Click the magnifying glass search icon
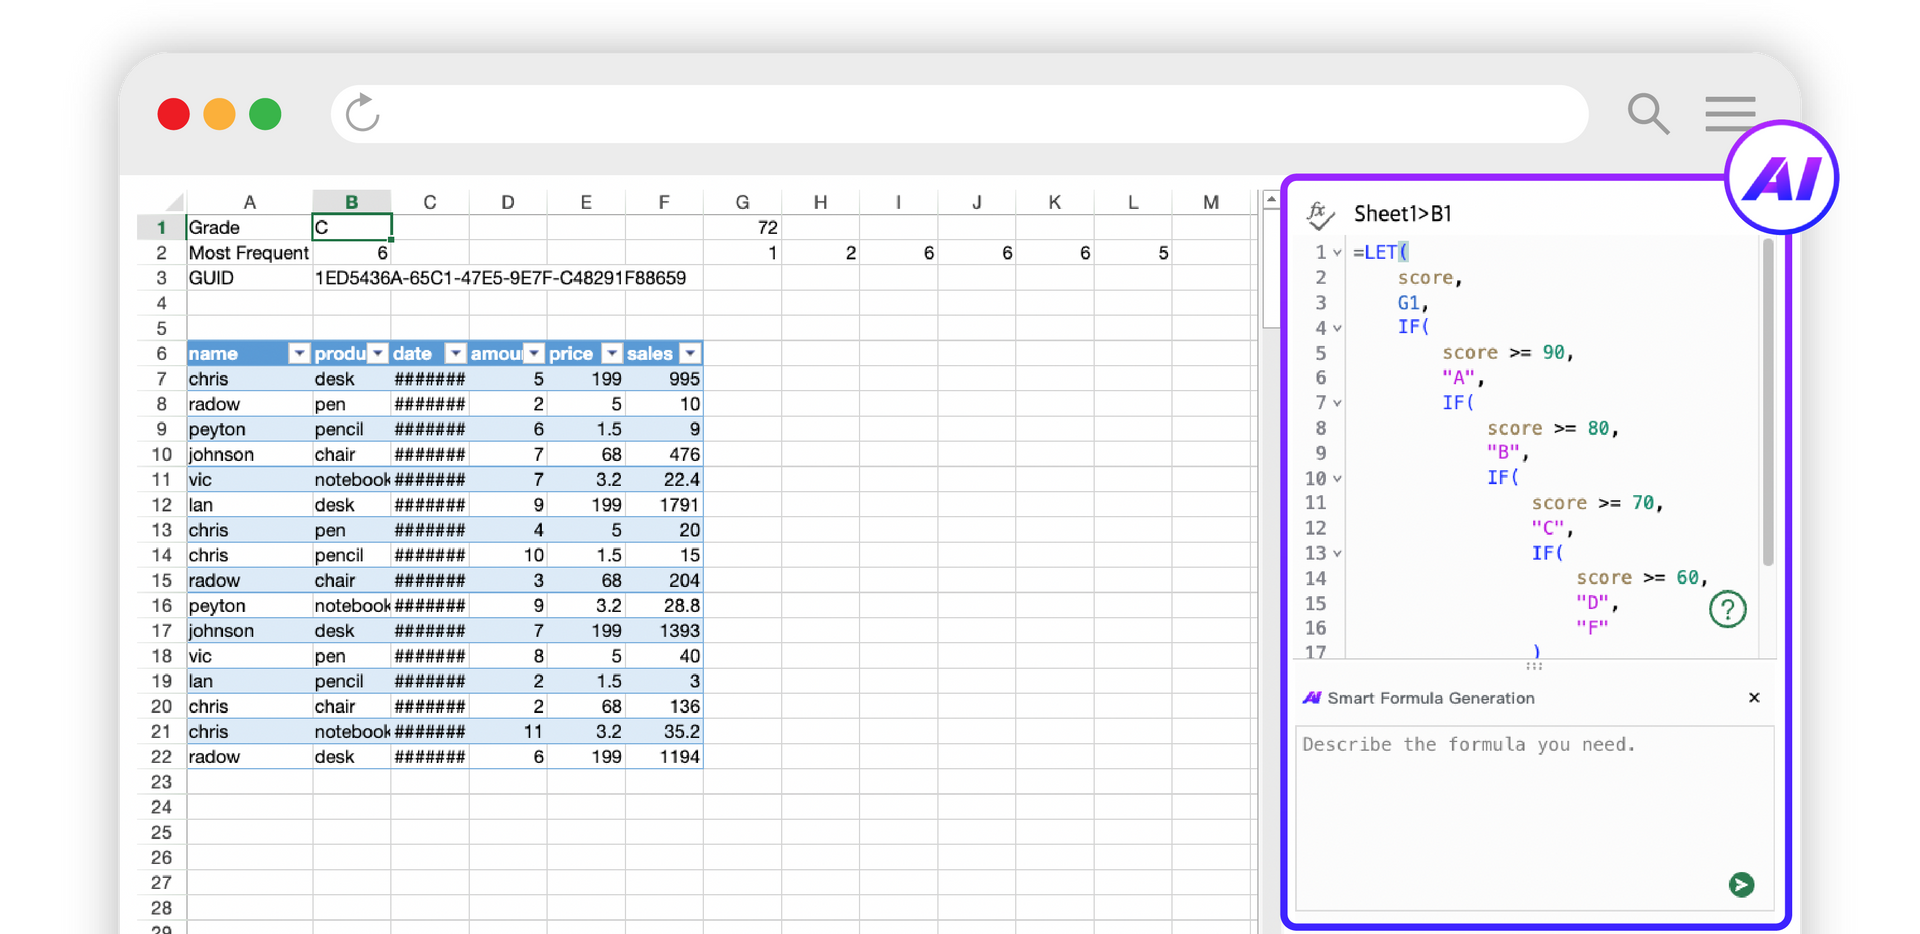Screen dimensions: 1920x934 1647,113
